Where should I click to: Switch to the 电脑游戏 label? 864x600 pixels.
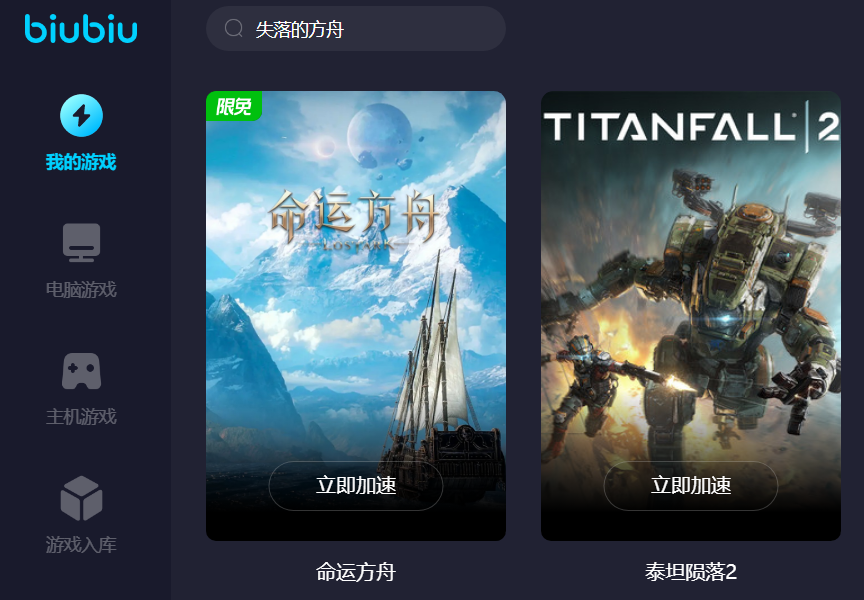click(81, 289)
